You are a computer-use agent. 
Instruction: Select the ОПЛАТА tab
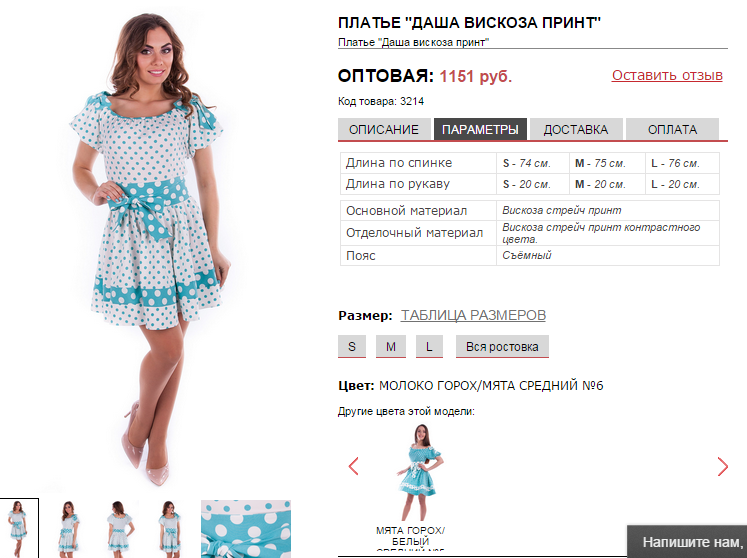coord(672,129)
